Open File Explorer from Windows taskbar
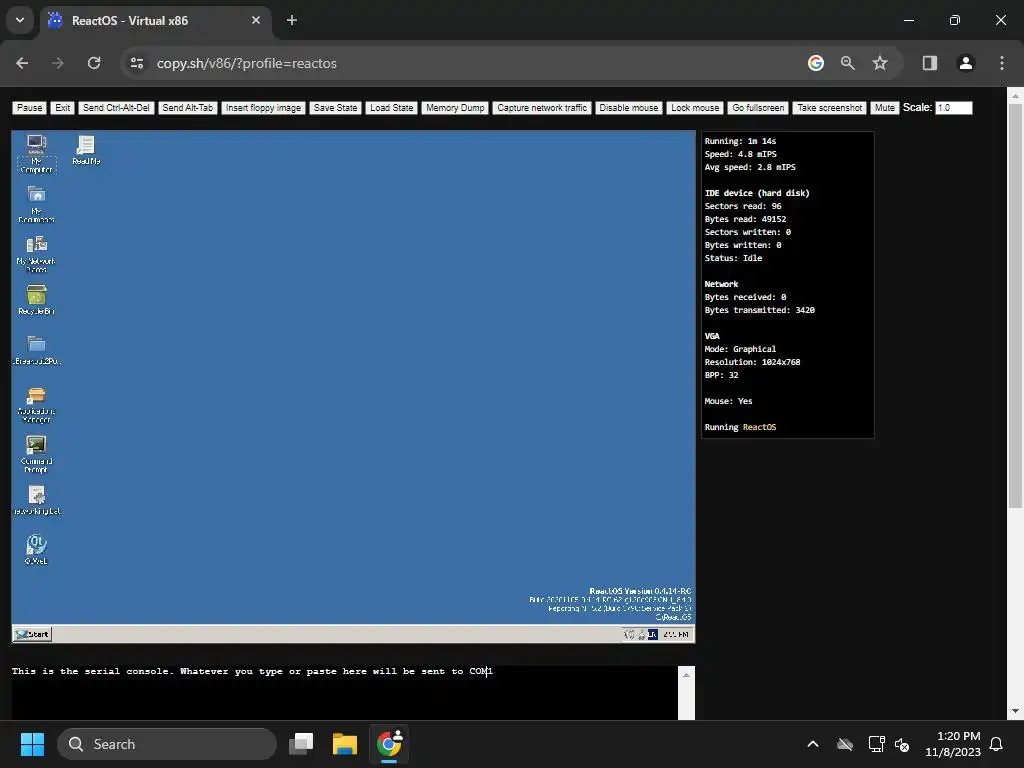The height and width of the screenshot is (768, 1024). [x=345, y=744]
